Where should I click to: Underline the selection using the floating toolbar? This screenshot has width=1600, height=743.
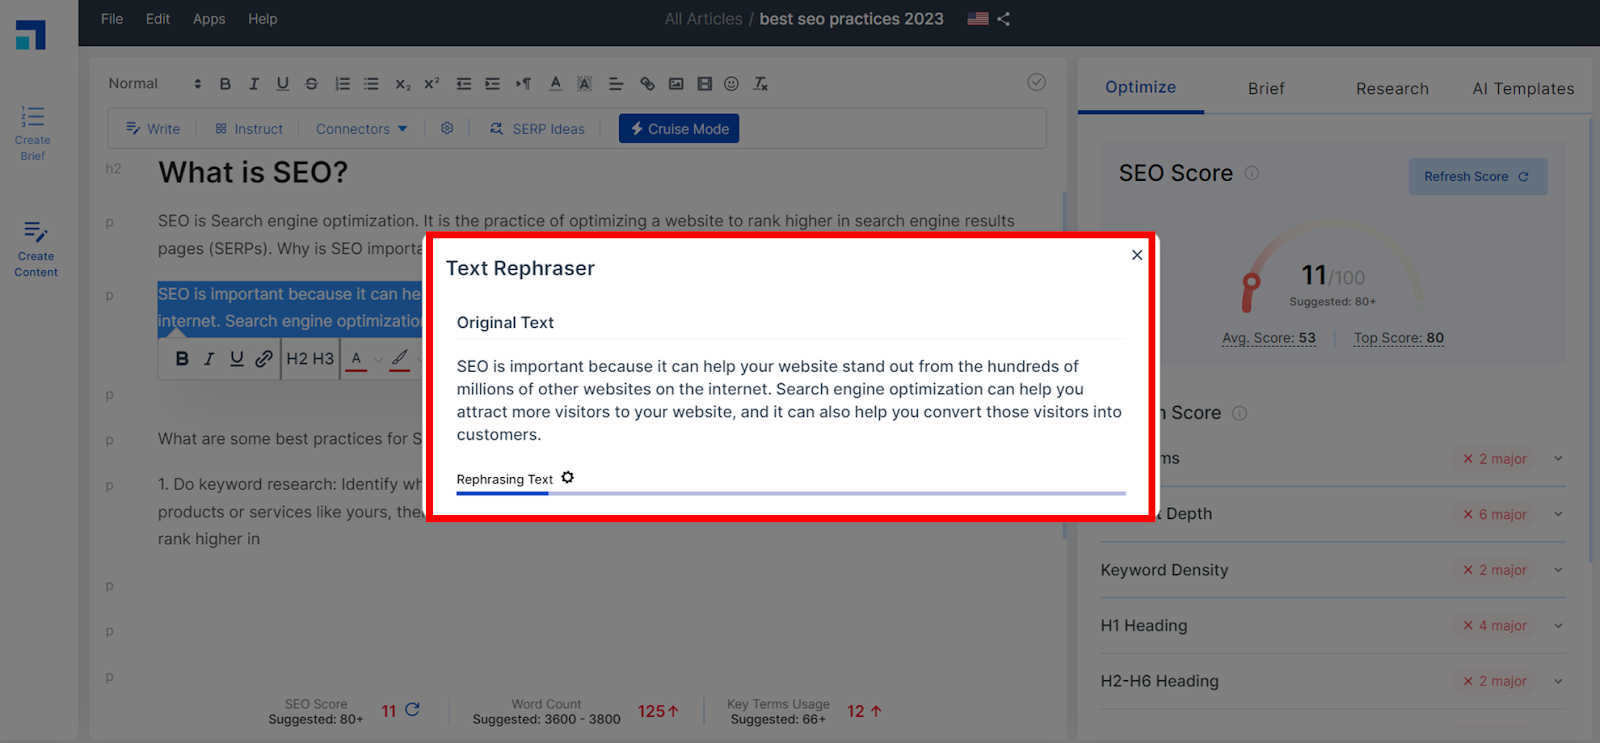click(x=236, y=358)
